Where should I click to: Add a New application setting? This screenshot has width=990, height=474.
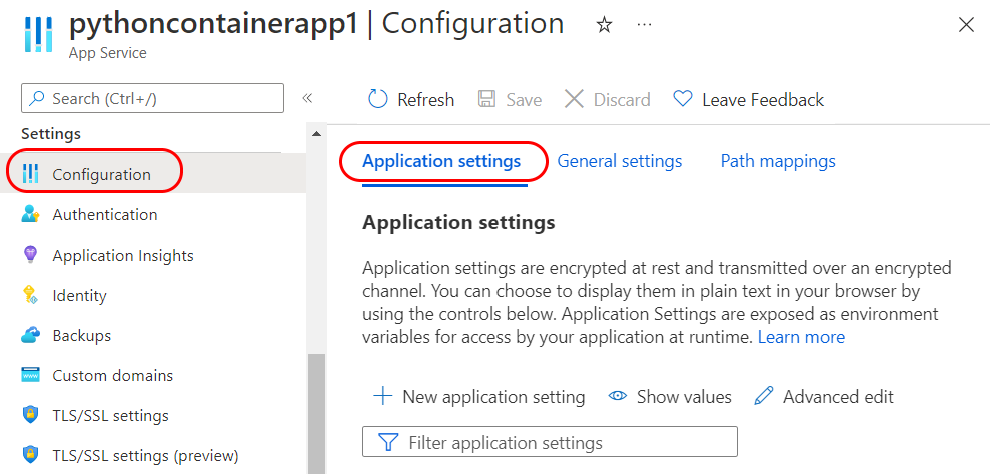pyautogui.click(x=493, y=397)
